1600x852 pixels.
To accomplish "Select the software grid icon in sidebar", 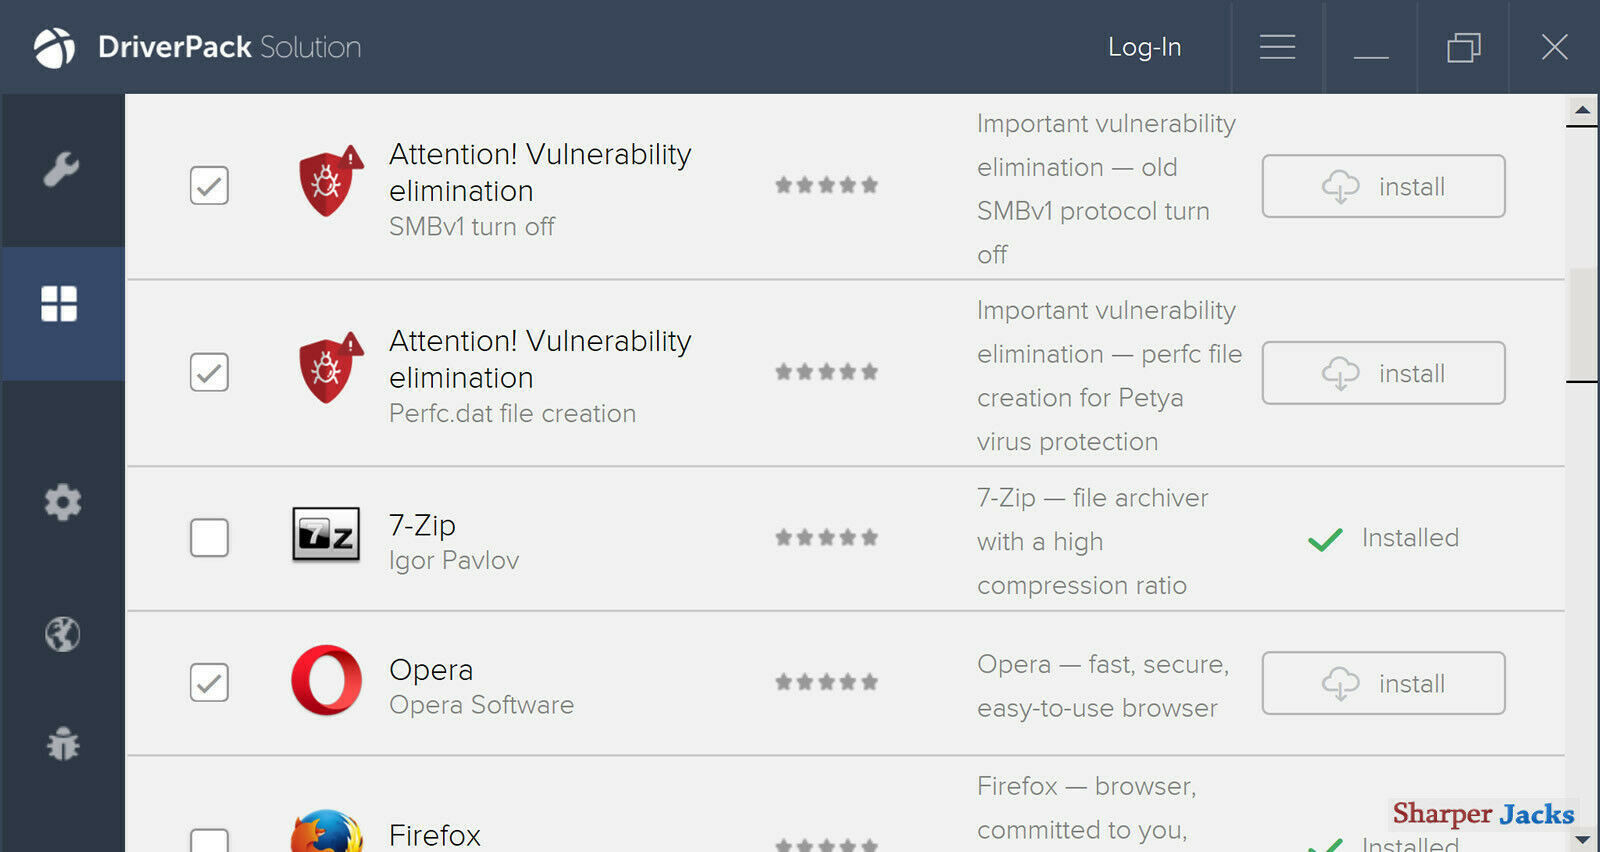I will (59, 304).
